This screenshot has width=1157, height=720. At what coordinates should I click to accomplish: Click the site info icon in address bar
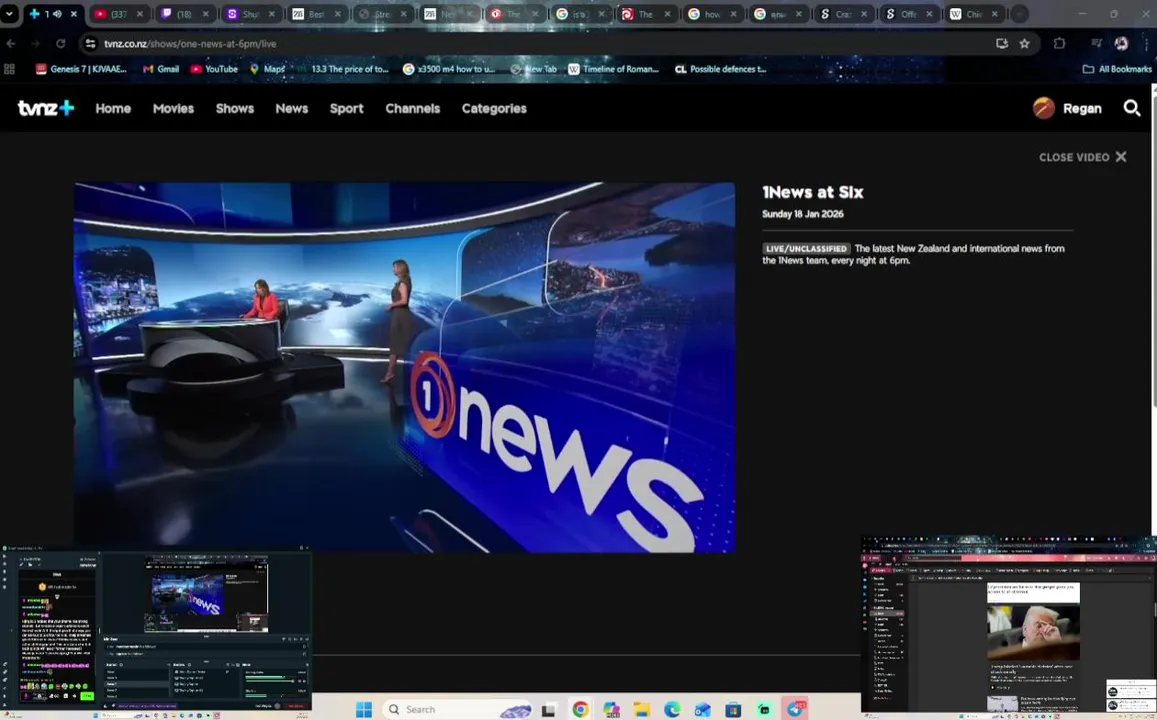pos(91,44)
